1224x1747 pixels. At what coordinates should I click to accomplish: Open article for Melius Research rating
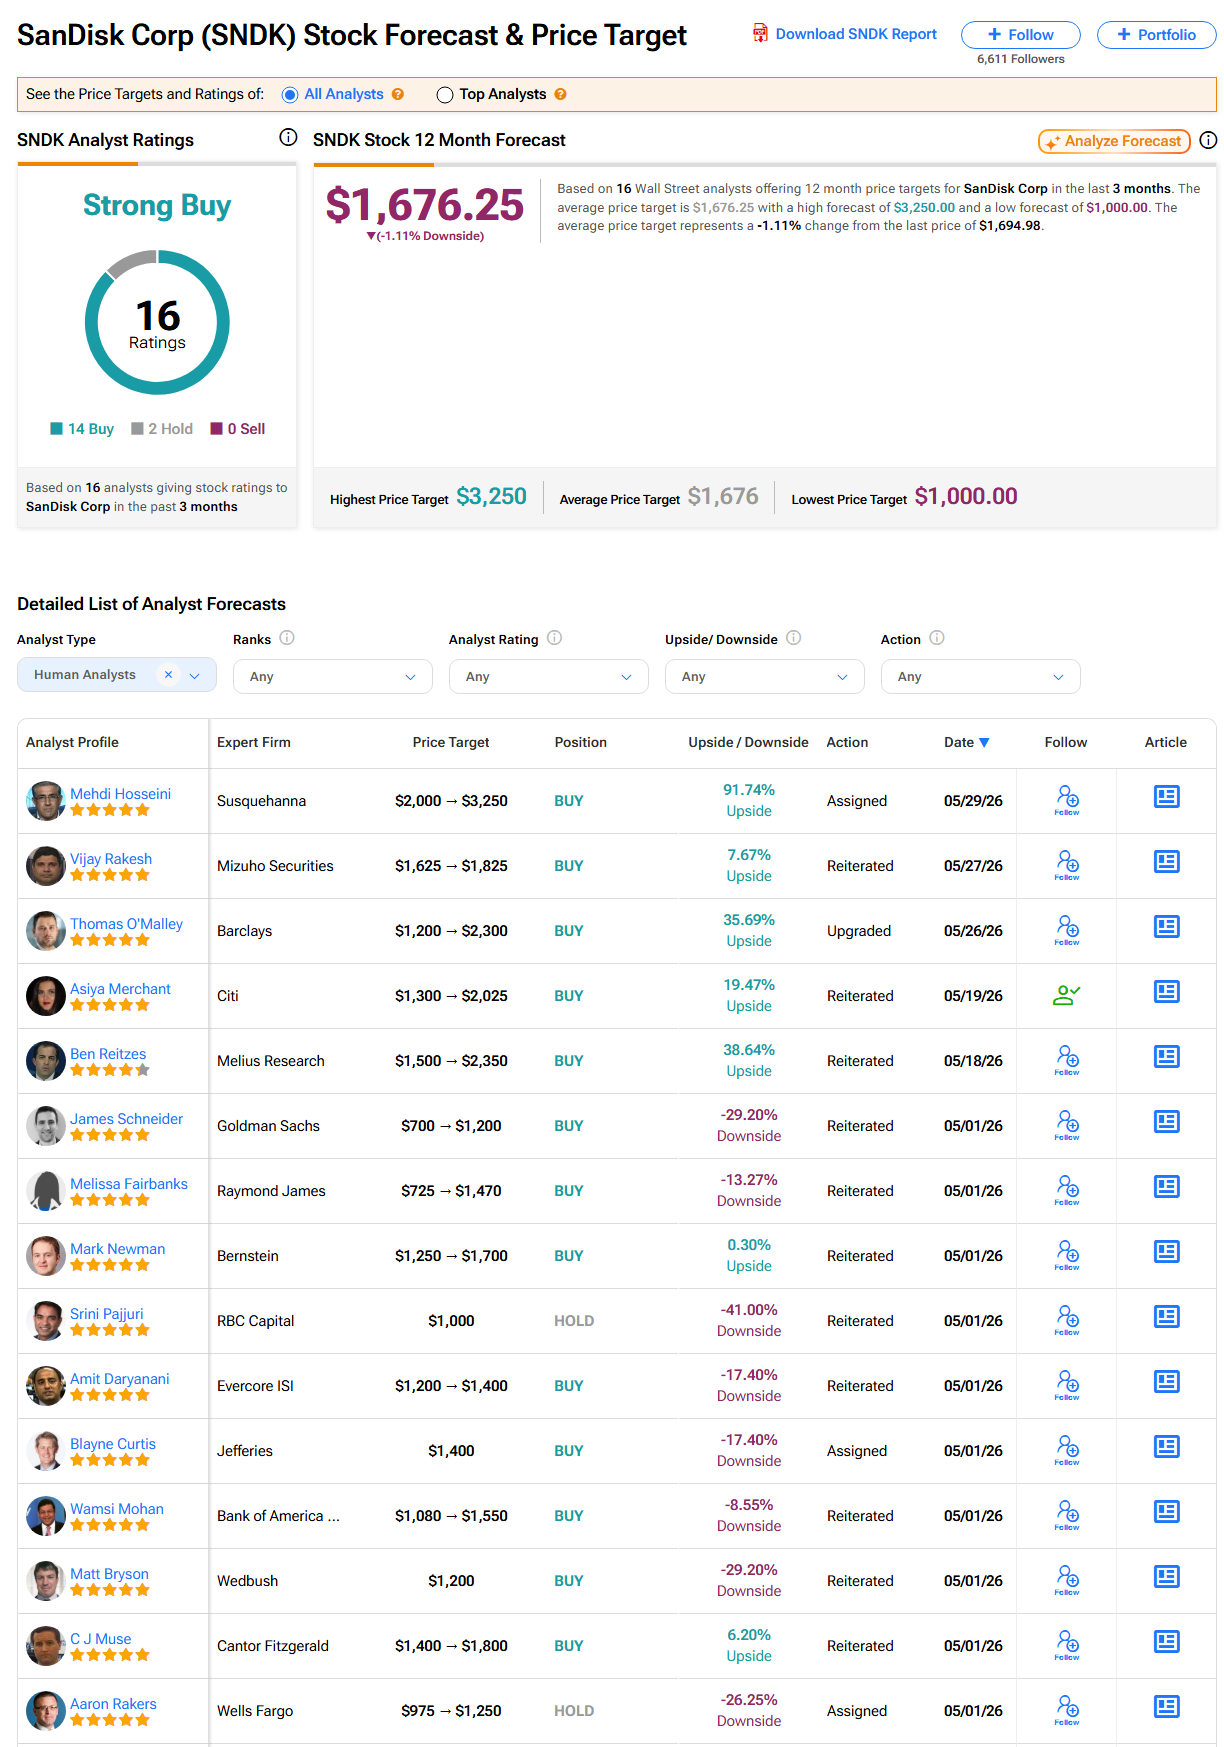click(1167, 1057)
